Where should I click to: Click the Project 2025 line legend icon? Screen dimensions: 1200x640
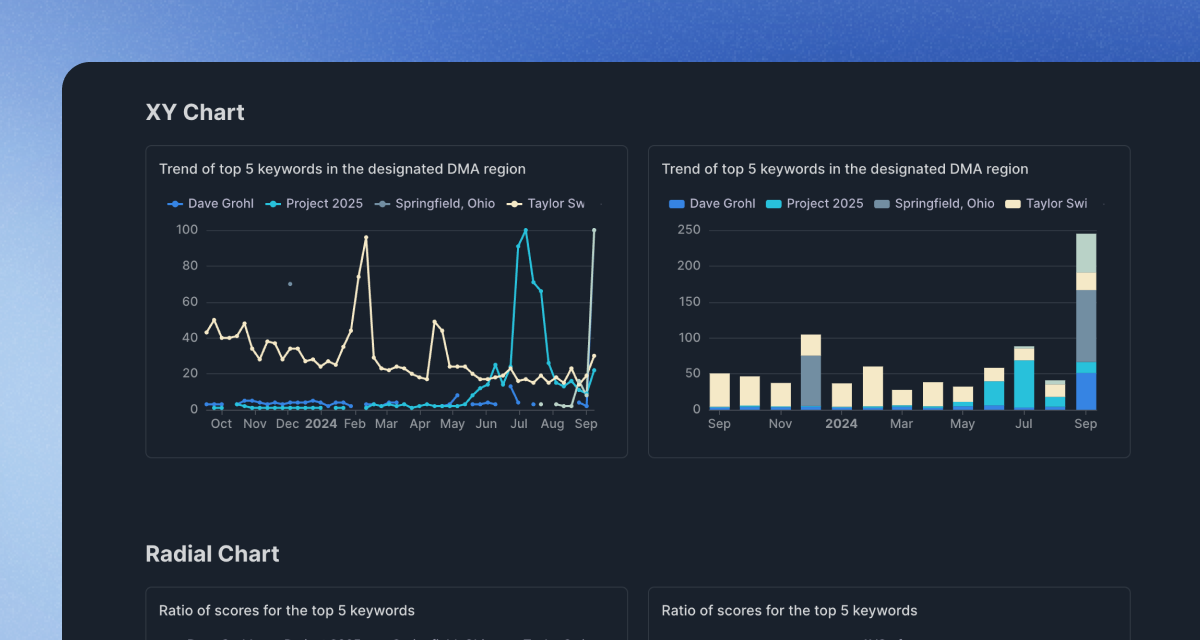coord(271,203)
